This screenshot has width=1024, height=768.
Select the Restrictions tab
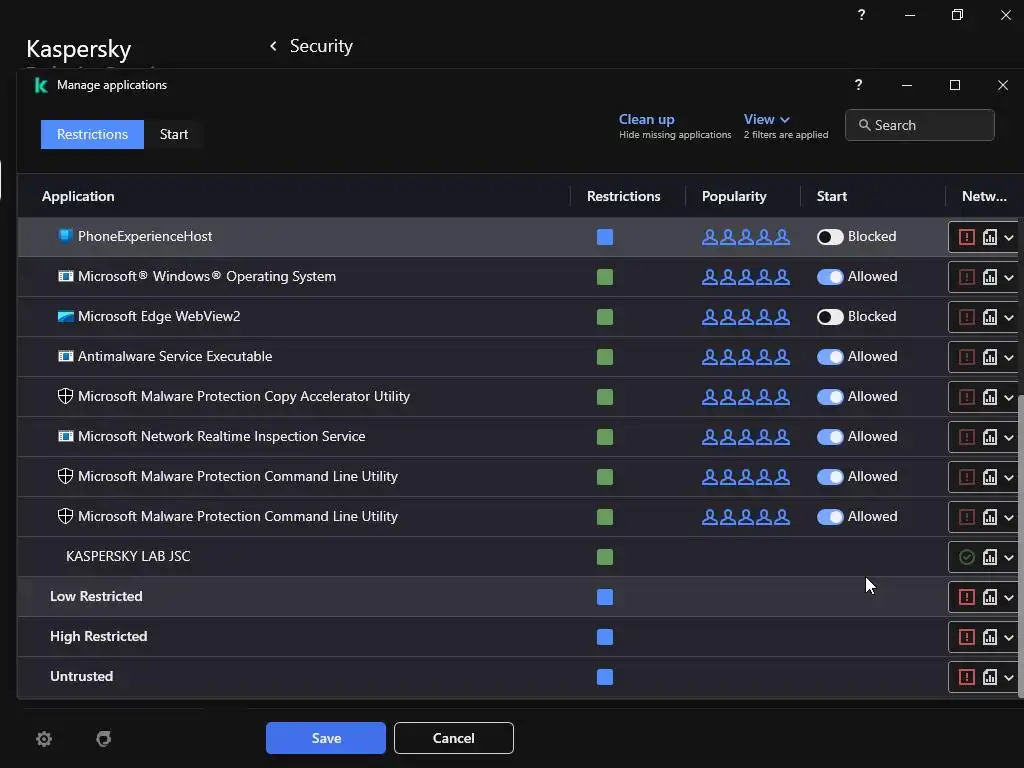(92, 134)
